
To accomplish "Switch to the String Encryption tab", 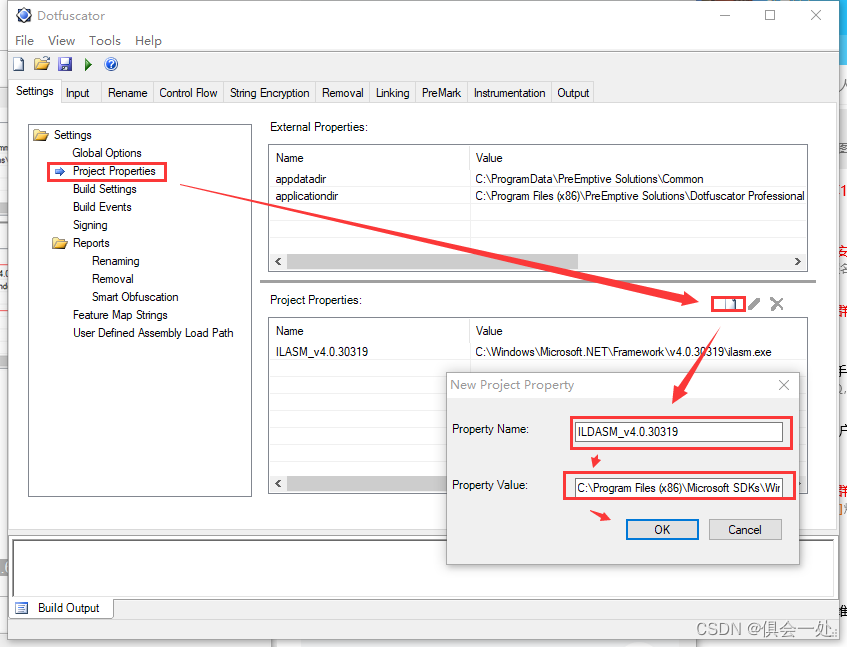I will (270, 93).
